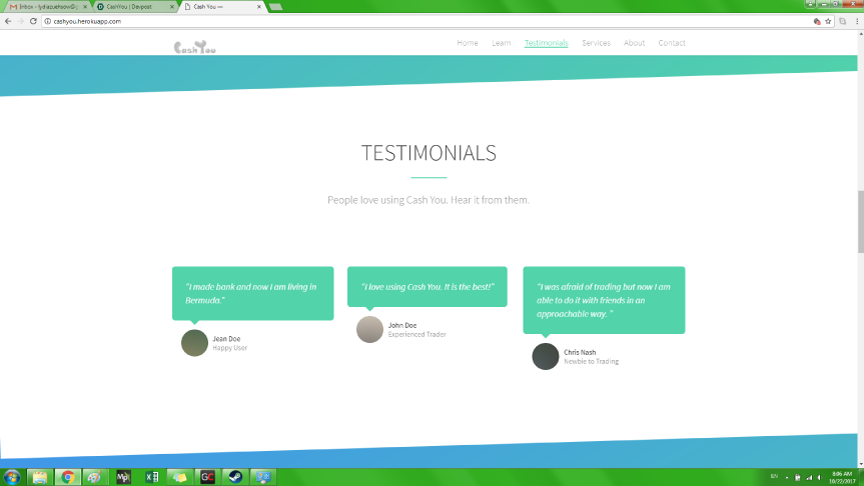The height and width of the screenshot is (486, 864).
Task: Click Jean Doe's avatar photo
Action: (x=195, y=343)
